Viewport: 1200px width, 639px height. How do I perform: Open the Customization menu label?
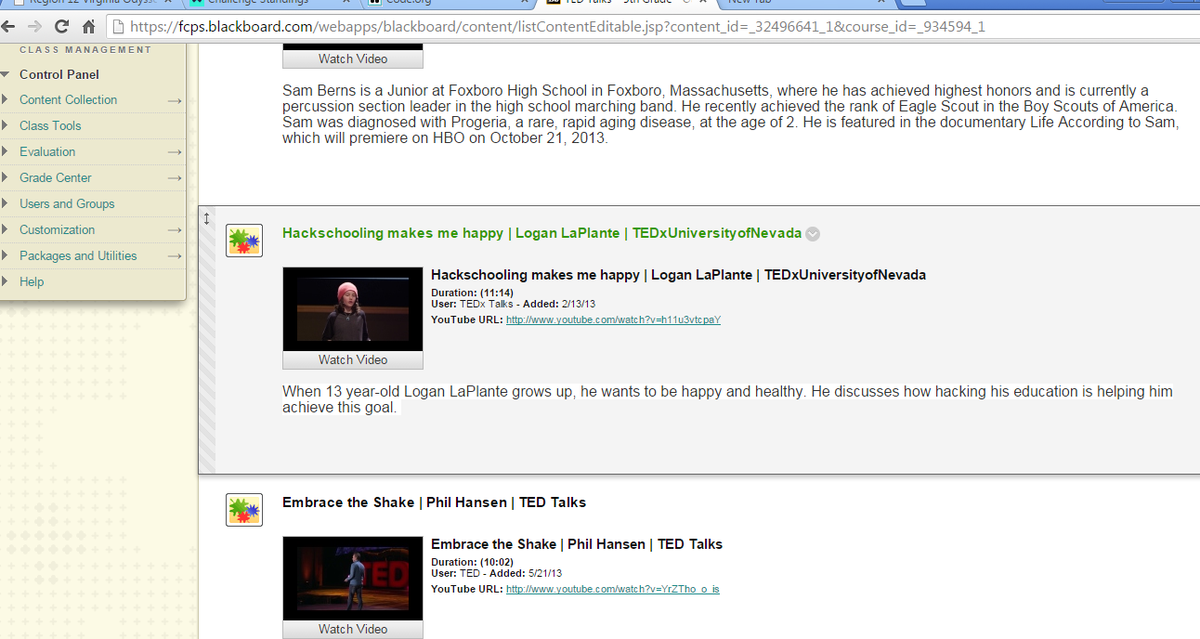click(58, 230)
